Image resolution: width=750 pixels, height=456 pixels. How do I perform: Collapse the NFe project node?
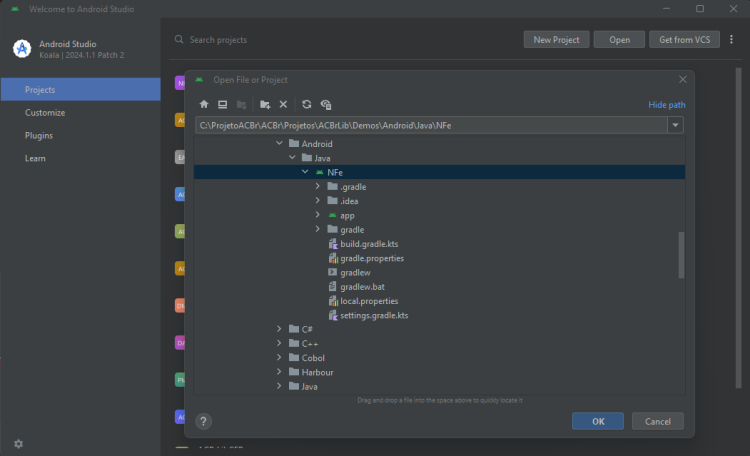pyautogui.click(x=305, y=172)
